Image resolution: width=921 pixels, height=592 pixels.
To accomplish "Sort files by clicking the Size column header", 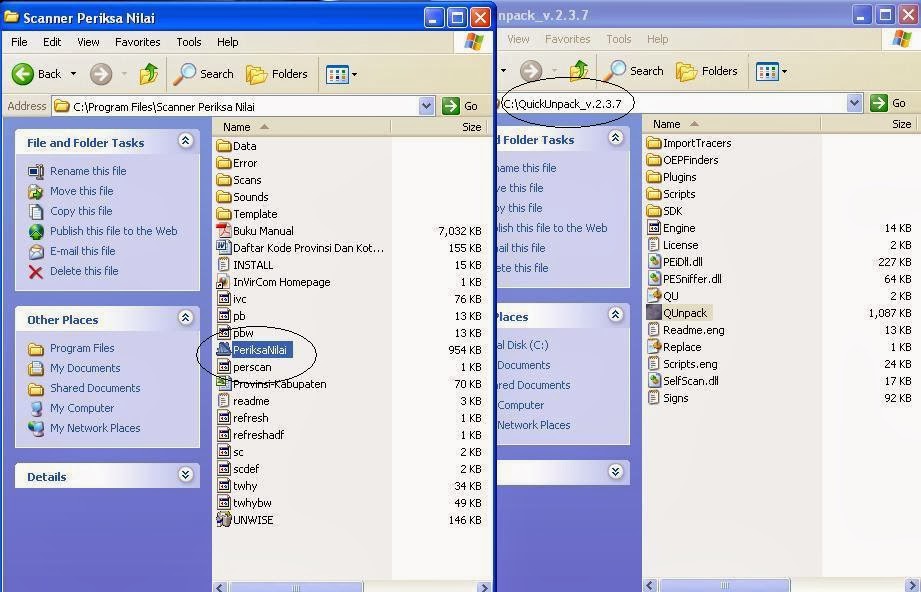I will (471, 127).
